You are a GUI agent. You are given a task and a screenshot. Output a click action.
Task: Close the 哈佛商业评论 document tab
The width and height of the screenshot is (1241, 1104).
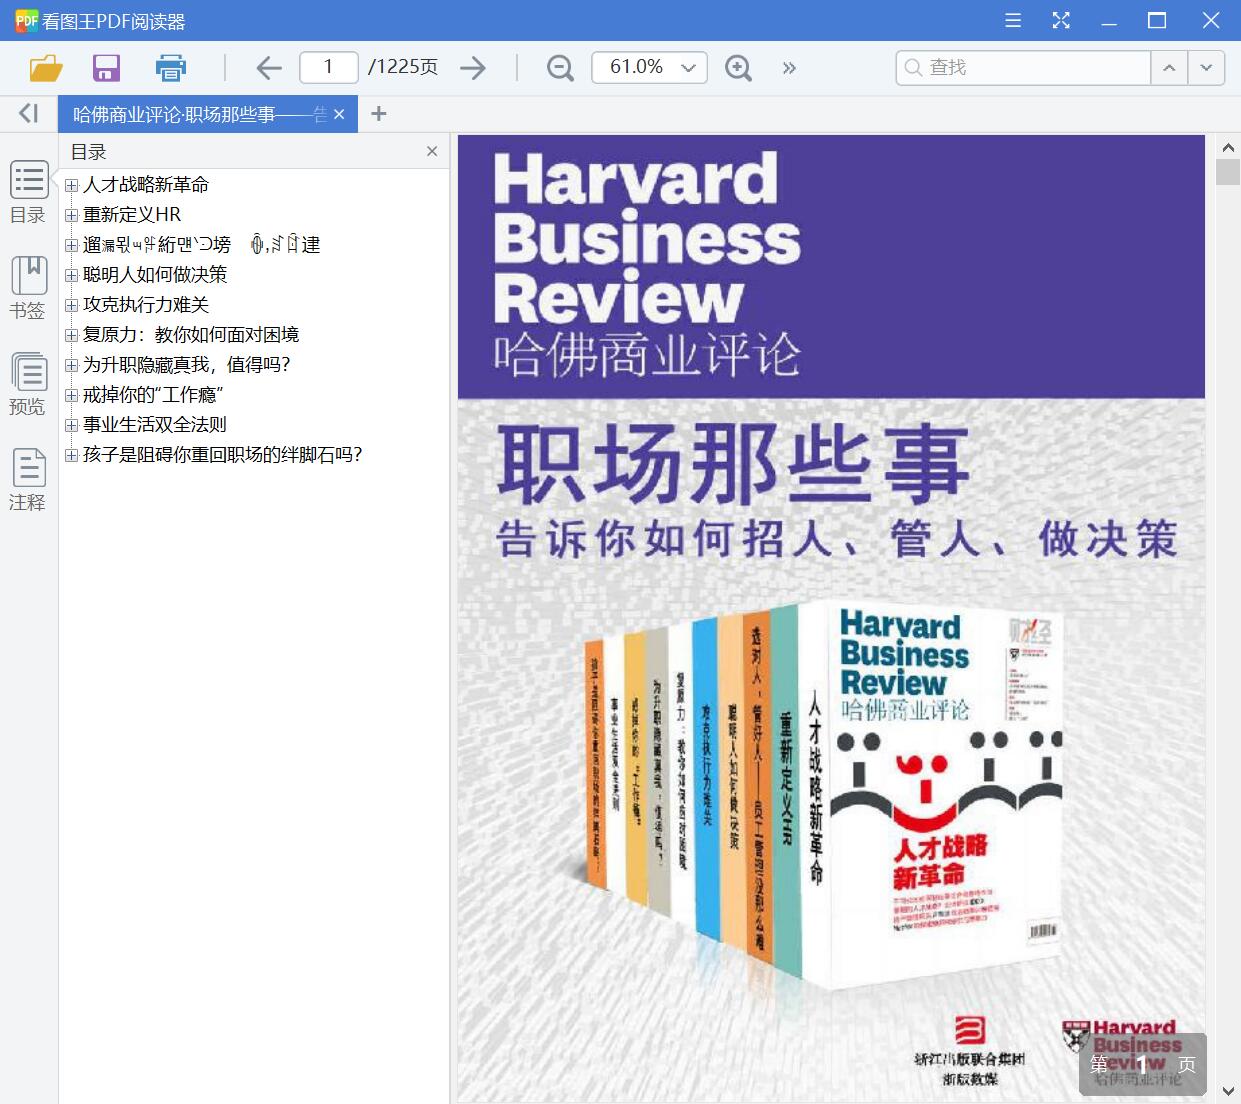coord(339,114)
